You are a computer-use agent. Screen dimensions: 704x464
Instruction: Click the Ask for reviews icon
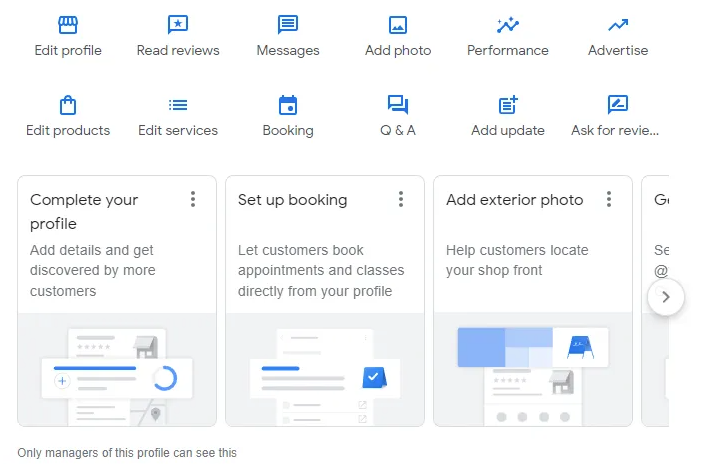618,105
